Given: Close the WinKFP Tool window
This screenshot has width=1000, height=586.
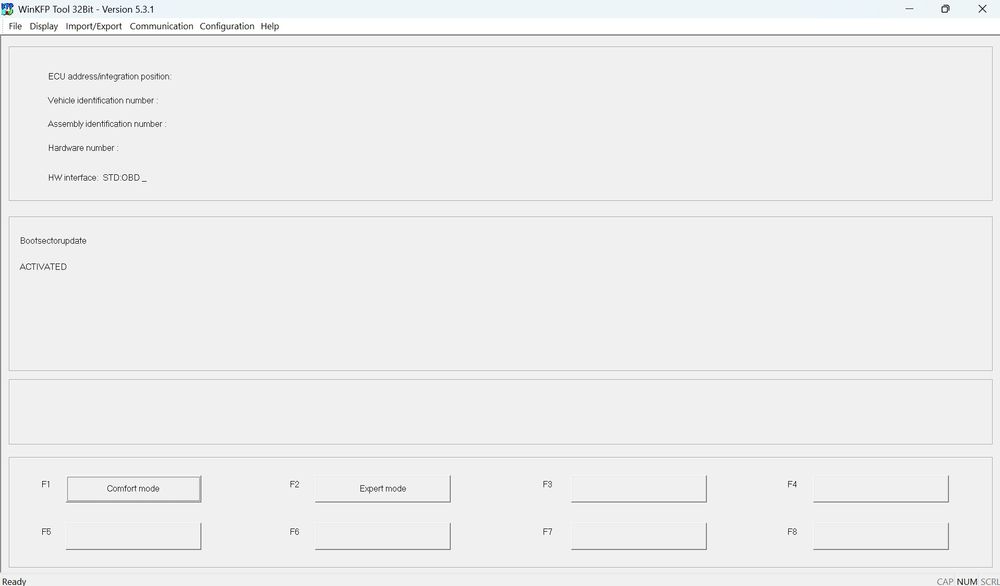Looking at the screenshot, I should point(982,9).
